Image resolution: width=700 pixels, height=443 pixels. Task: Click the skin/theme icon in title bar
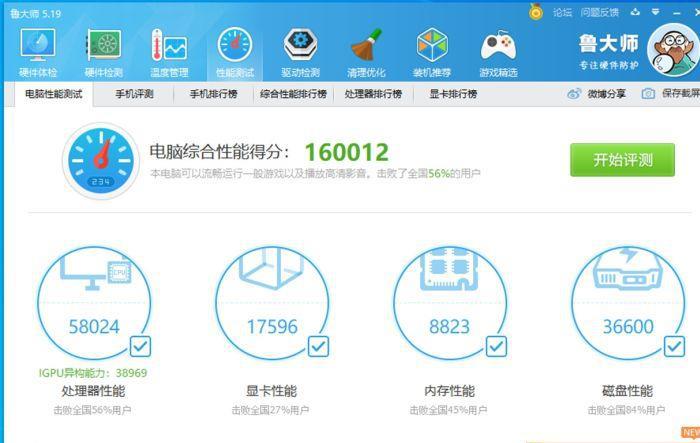tap(635, 12)
